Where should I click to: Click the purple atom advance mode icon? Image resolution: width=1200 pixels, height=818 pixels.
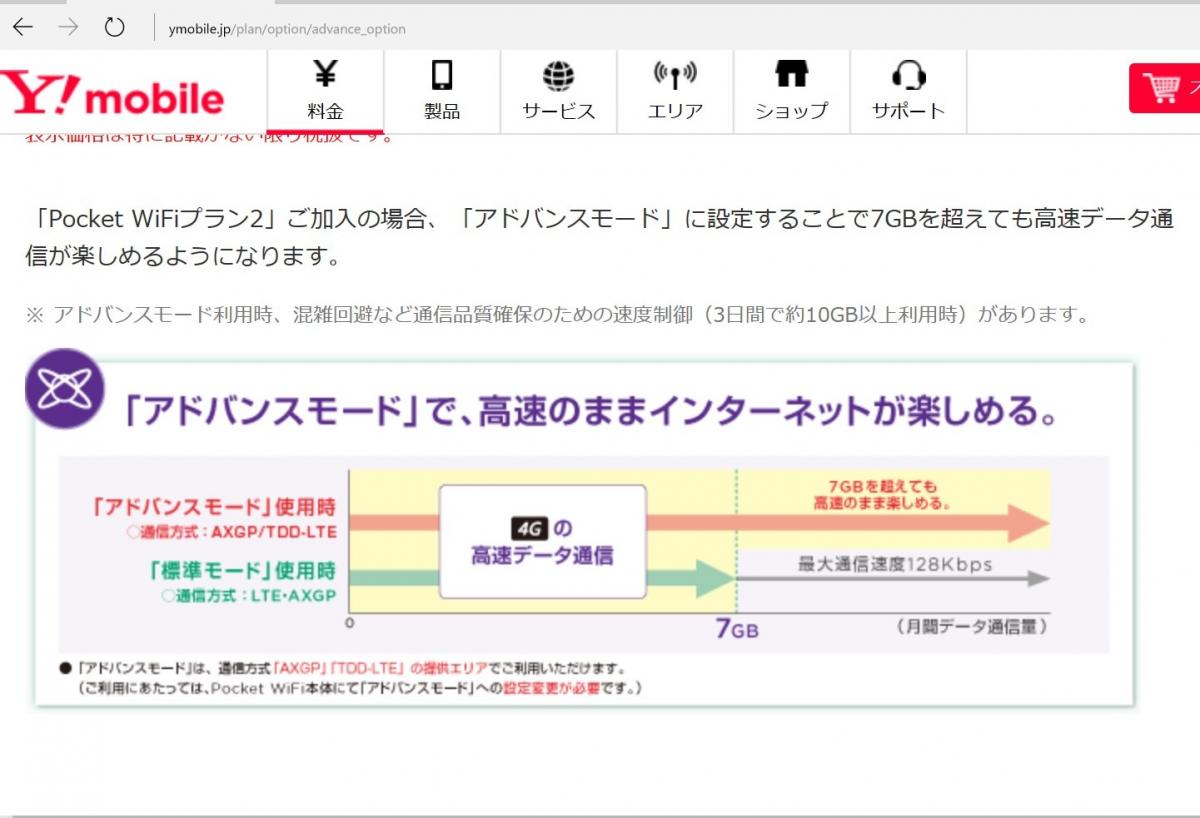[x=65, y=389]
